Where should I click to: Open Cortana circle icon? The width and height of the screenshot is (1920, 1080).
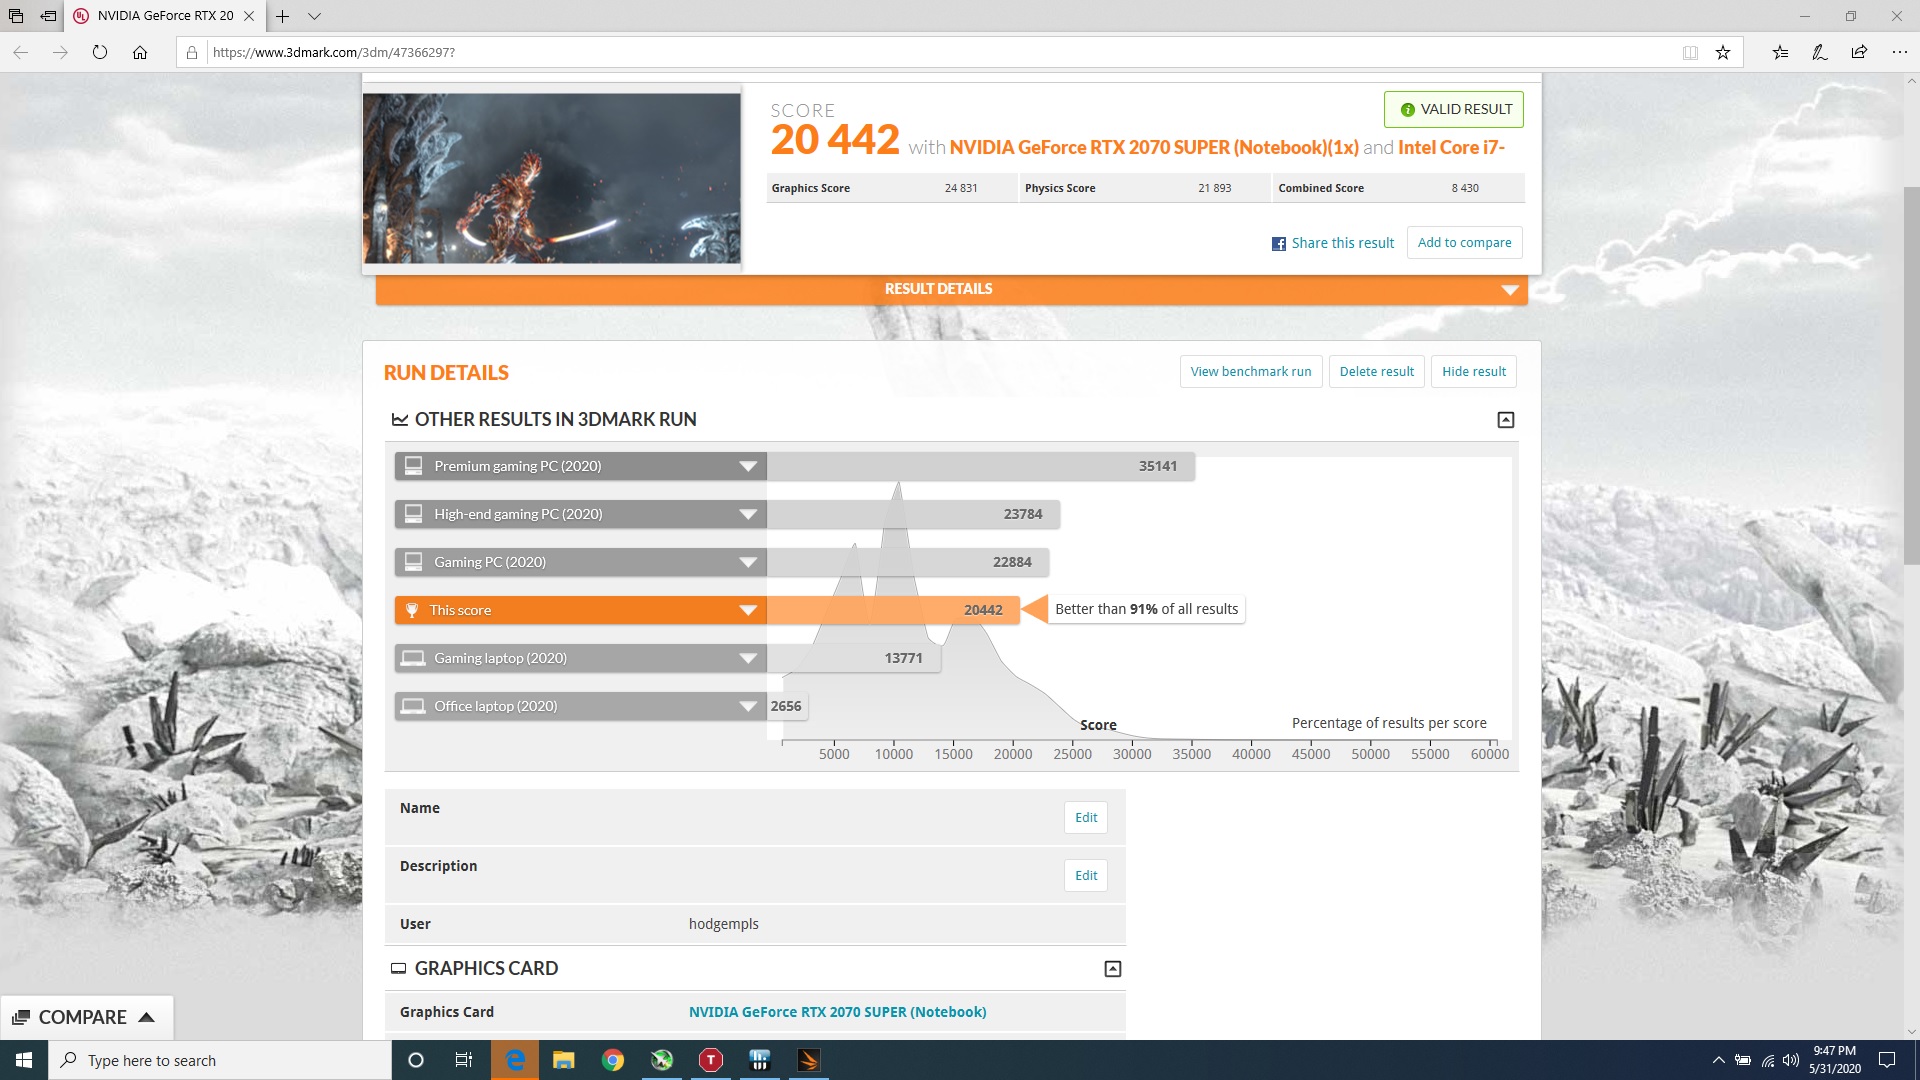416,1060
